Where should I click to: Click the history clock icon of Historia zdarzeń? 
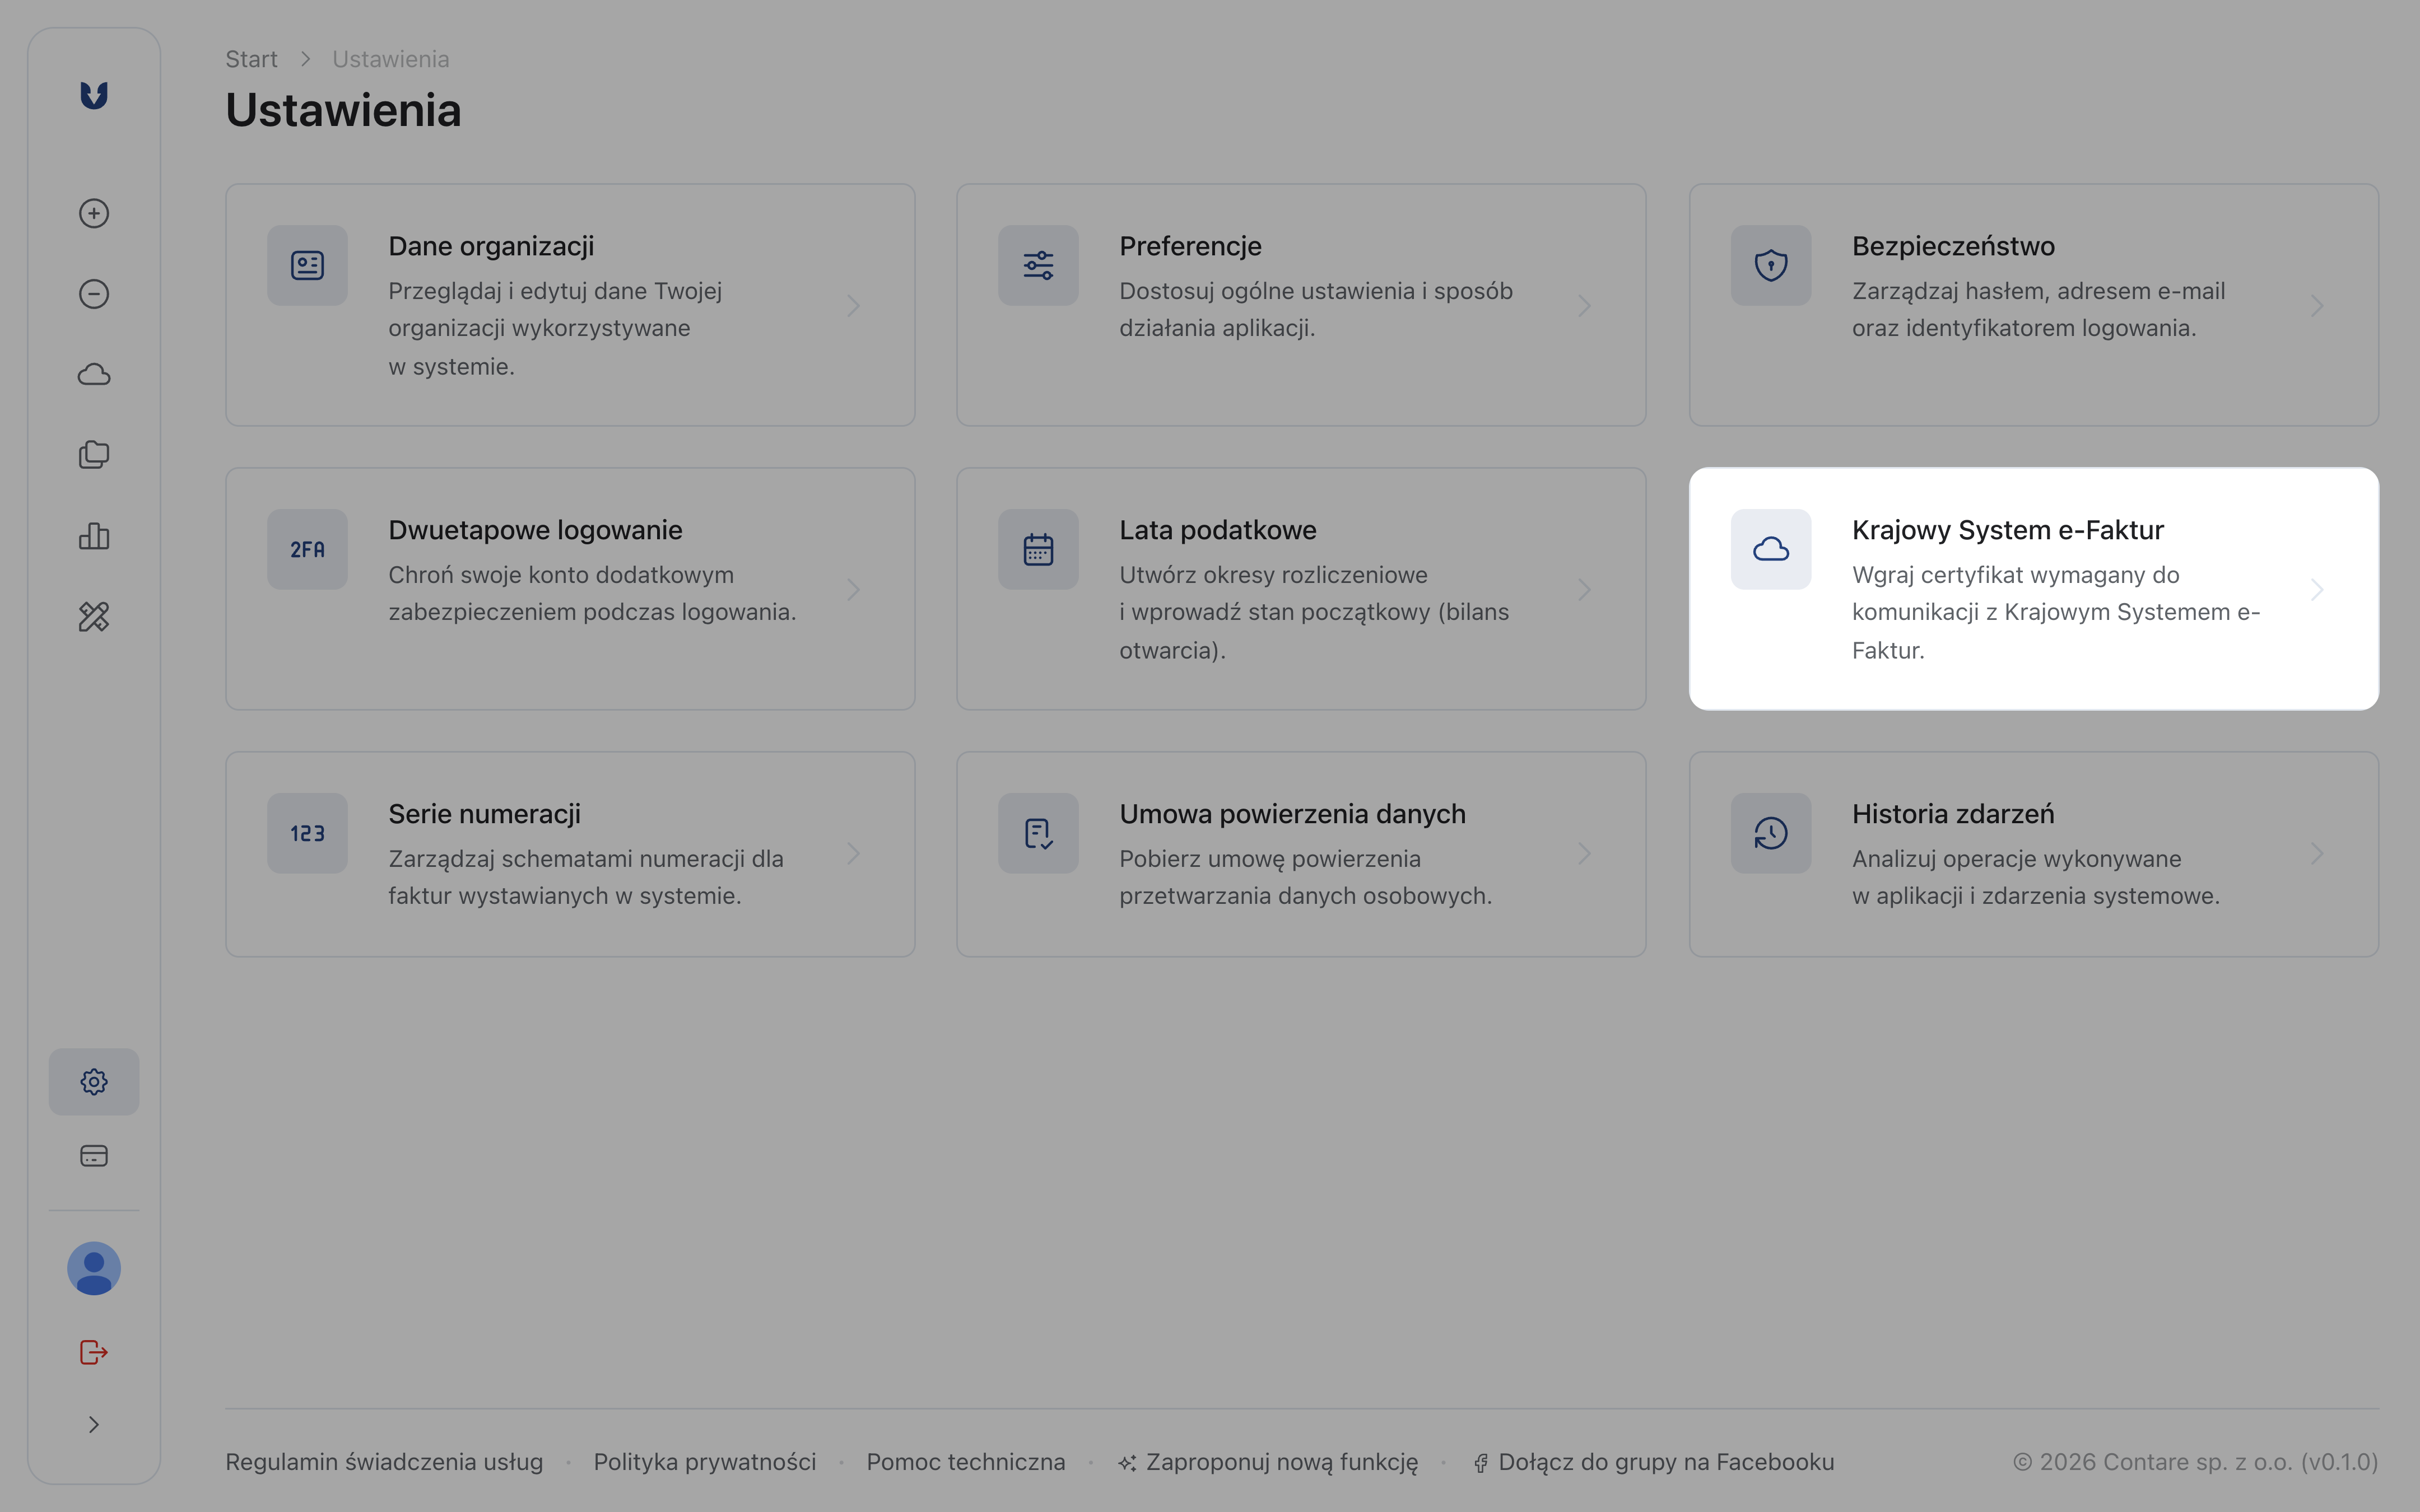[x=1771, y=833]
